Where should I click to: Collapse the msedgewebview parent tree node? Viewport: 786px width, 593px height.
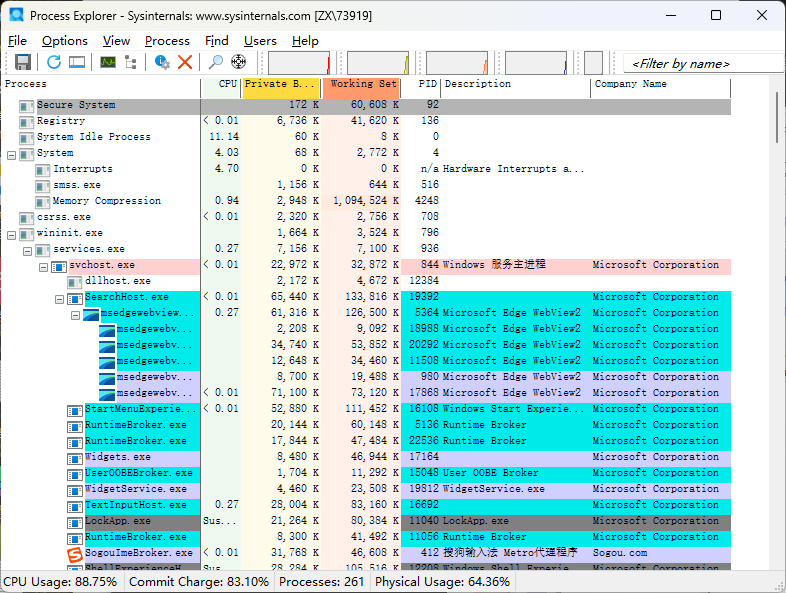point(75,315)
